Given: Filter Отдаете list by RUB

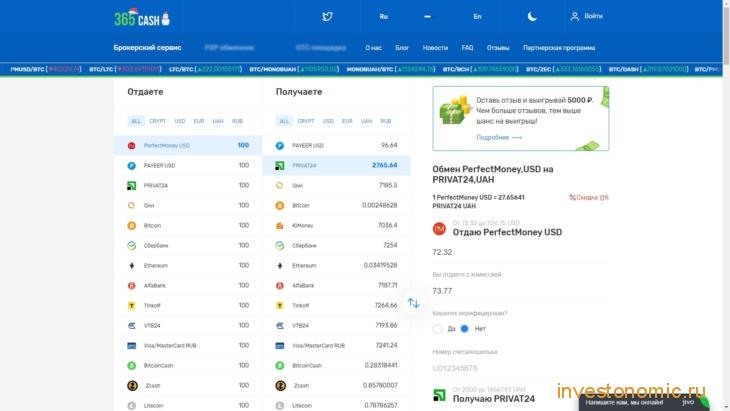Looking at the screenshot, I should (237, 121).
